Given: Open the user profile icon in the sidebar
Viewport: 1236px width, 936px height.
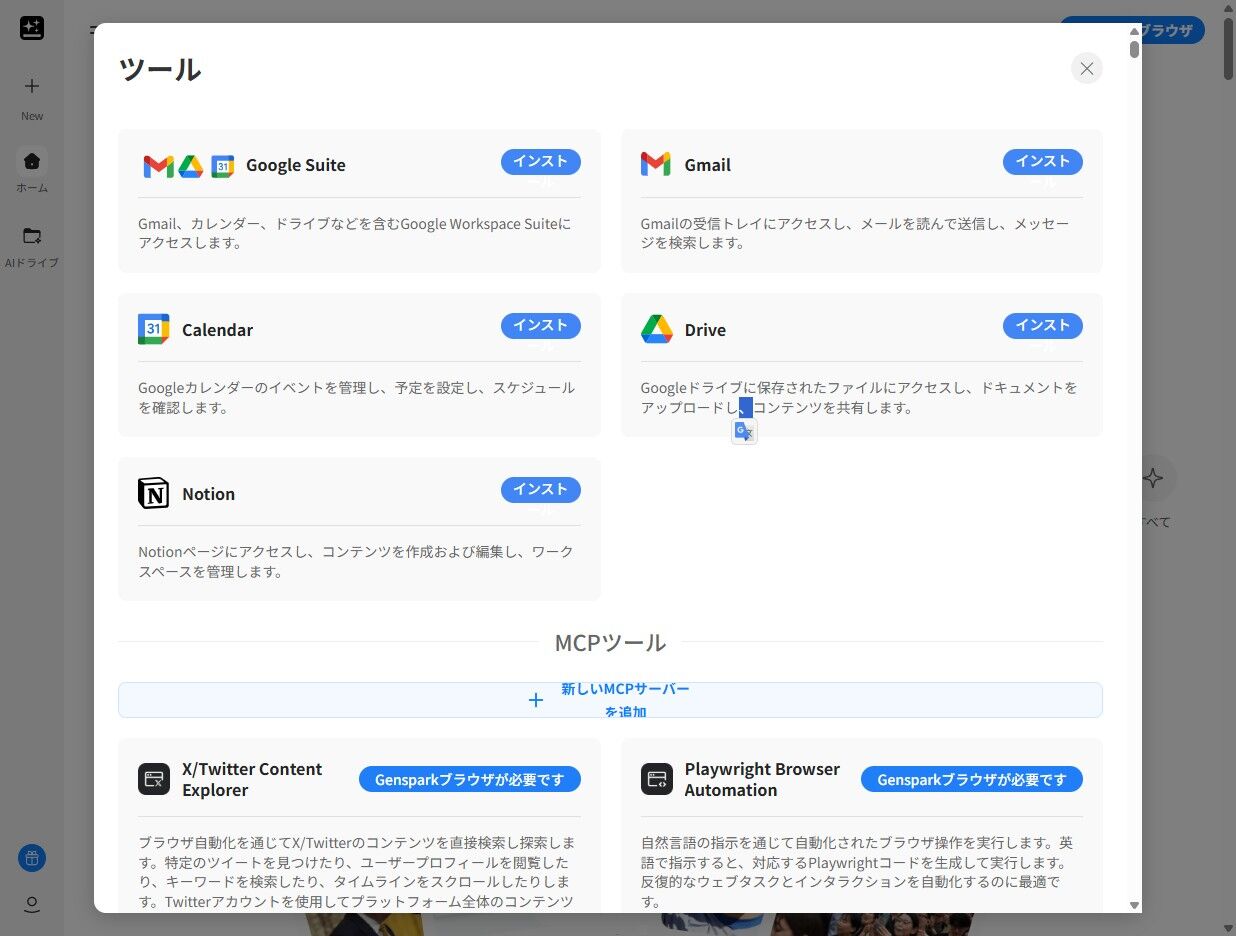Looking at the screenshot, I should click(32, 905).
